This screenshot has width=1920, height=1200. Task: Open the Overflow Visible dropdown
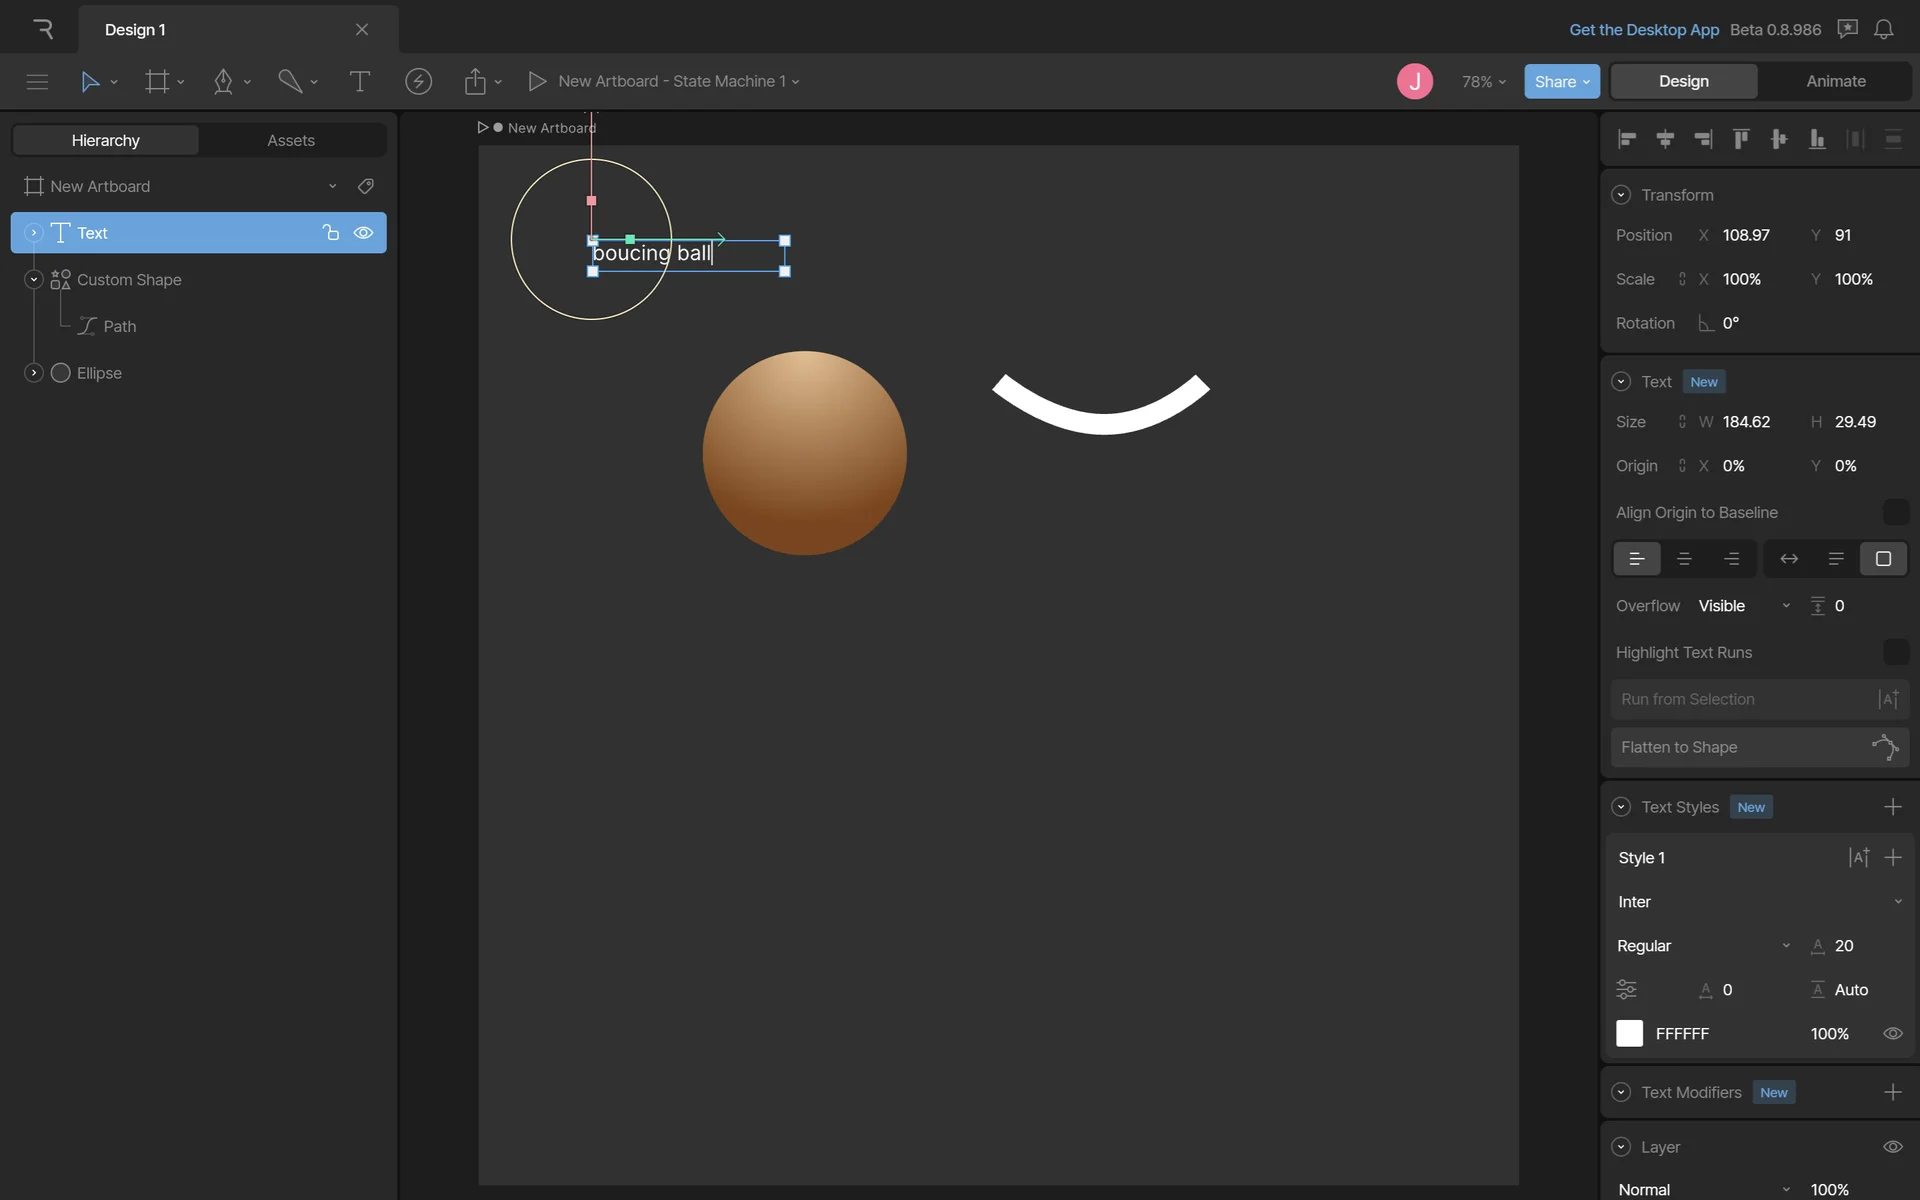pos(1744,606)
